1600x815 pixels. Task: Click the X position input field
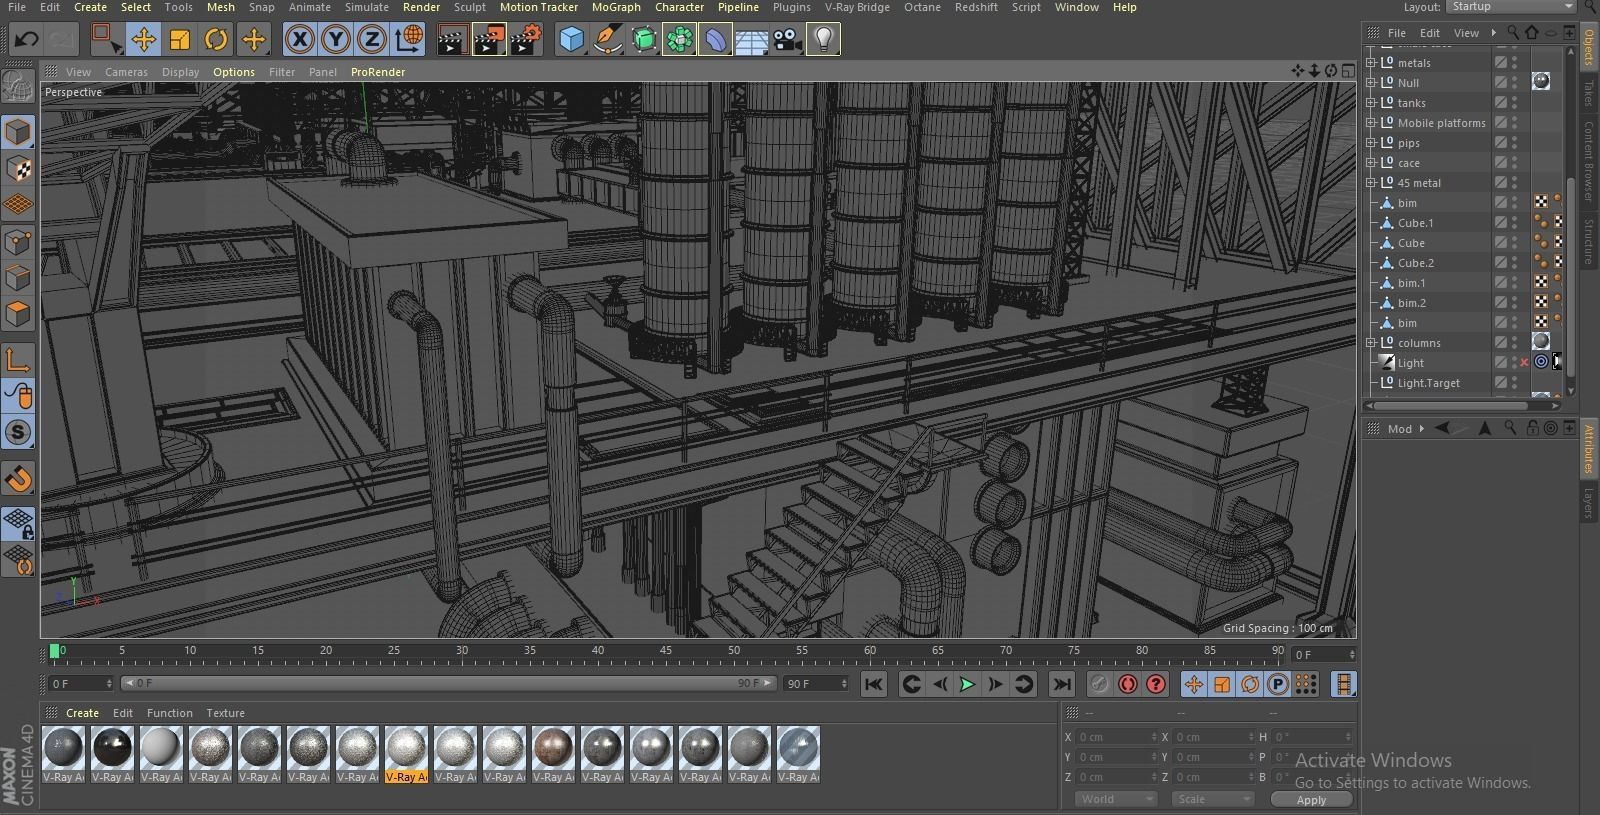point(1115,737)
